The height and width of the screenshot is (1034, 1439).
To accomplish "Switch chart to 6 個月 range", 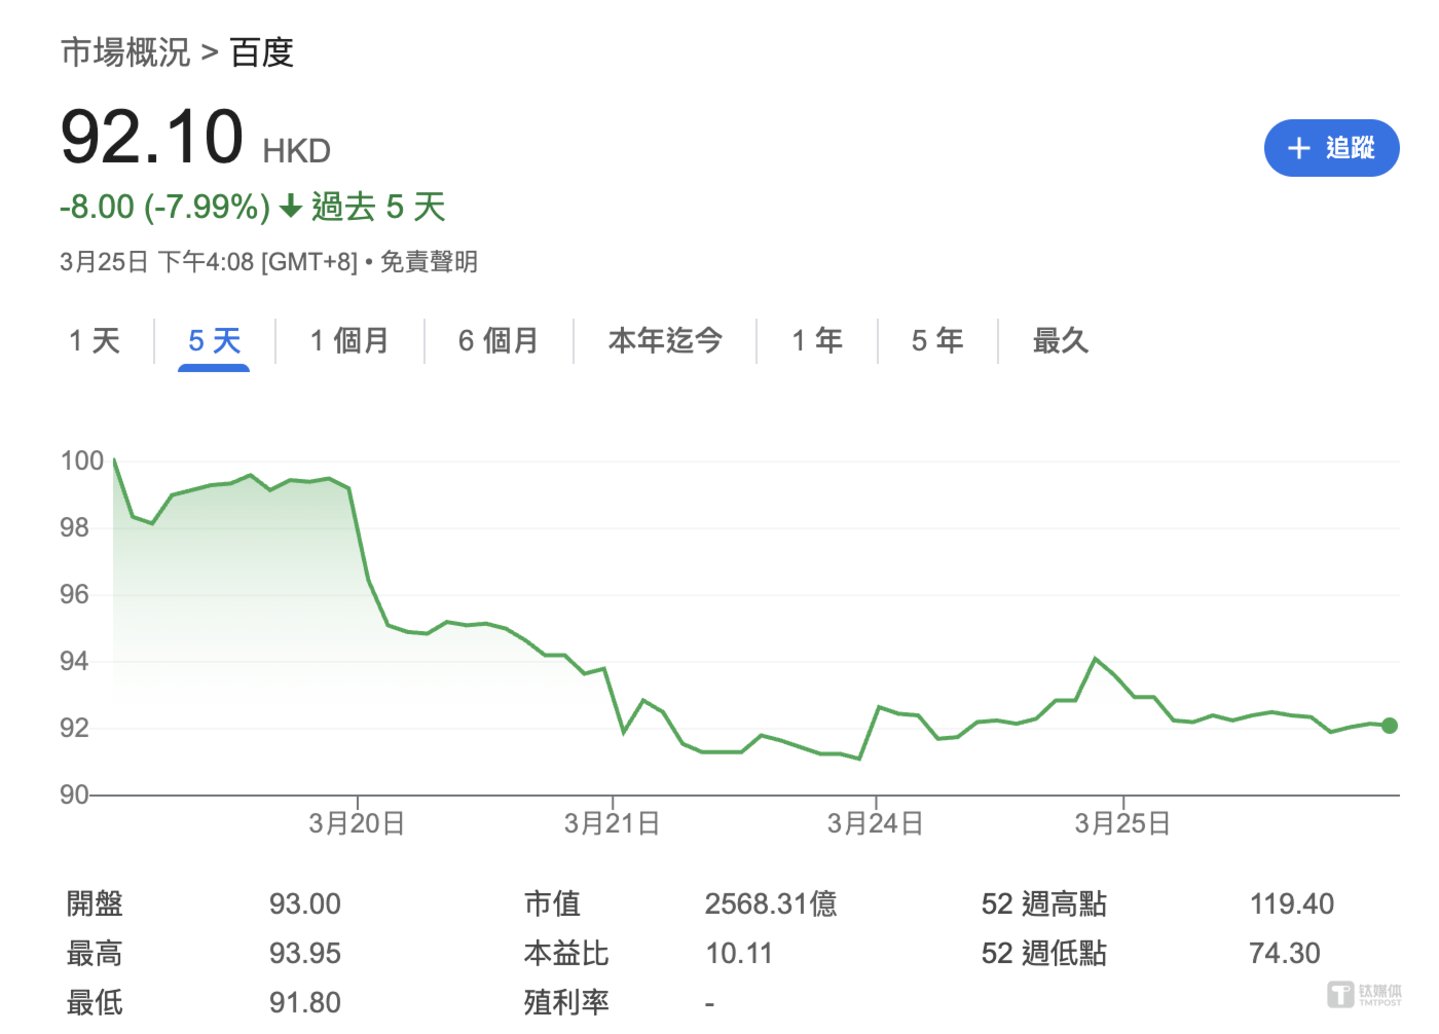I will coord(498,341).
